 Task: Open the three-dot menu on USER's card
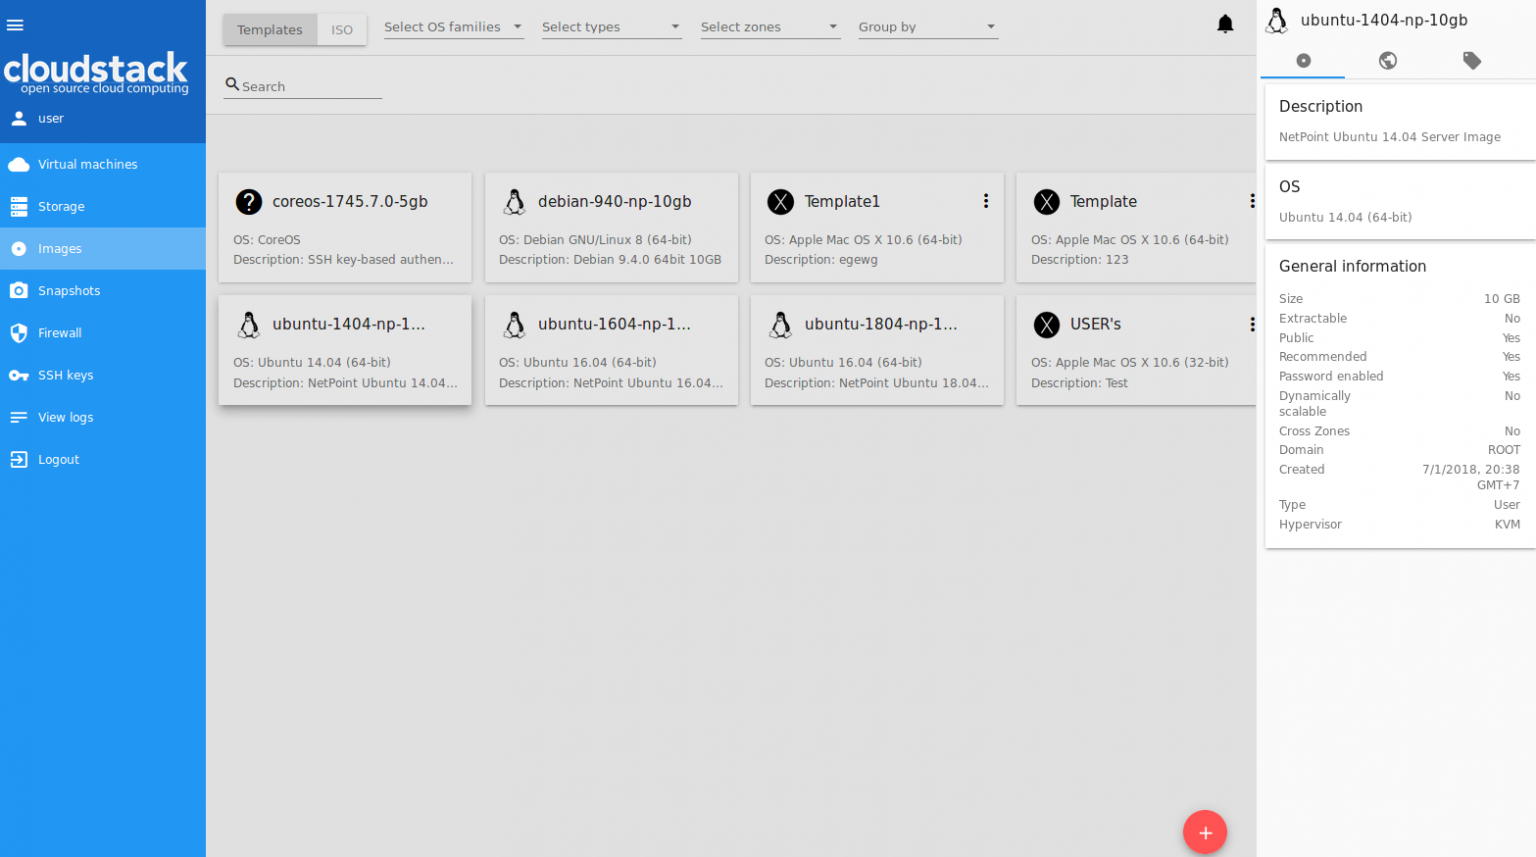coord(1251,324)
